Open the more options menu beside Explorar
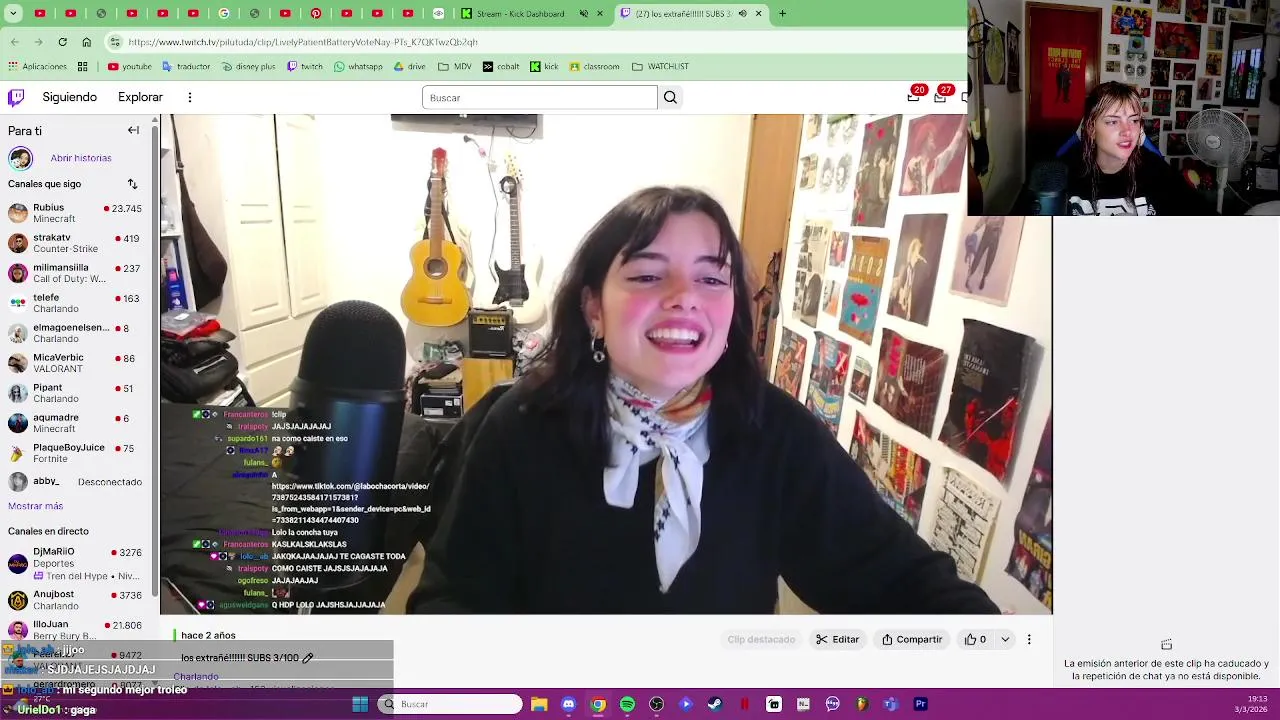The height and width of the screenshot is (720, 1280). [189, 97]
